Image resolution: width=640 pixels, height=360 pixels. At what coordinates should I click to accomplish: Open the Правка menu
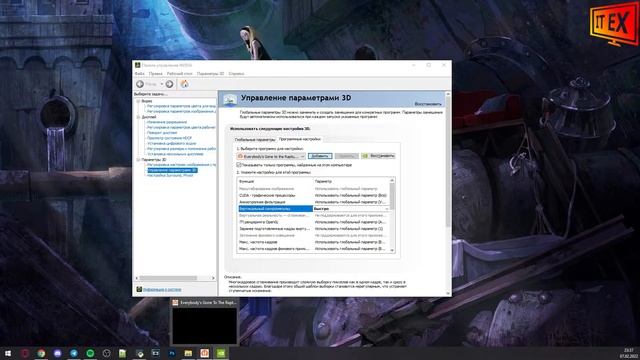pyautogui.click(x=156, y=73)
